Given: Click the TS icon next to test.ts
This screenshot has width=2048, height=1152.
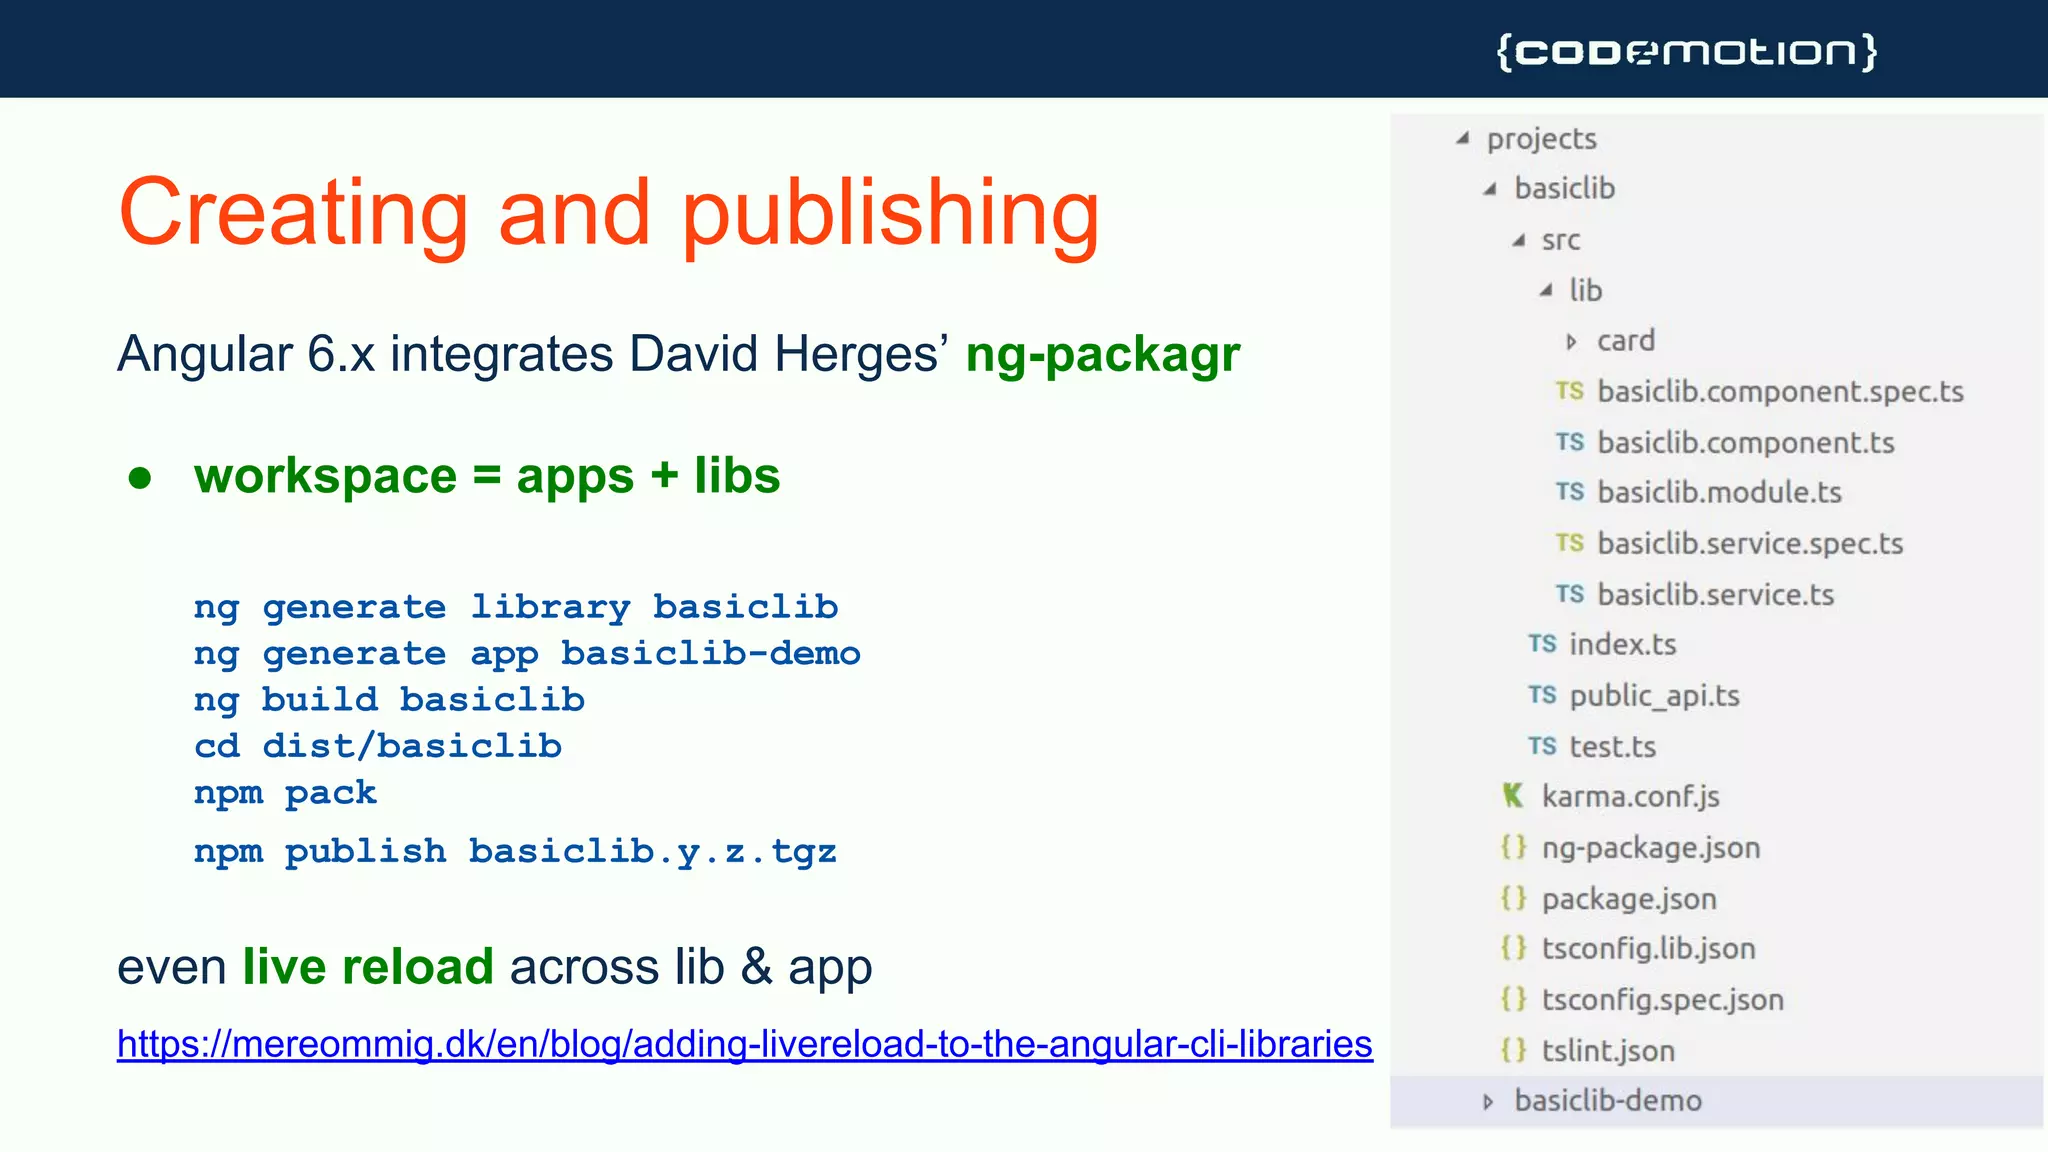Looking at the screenshot, I should pyautogui.click(x=1542, y=746).
